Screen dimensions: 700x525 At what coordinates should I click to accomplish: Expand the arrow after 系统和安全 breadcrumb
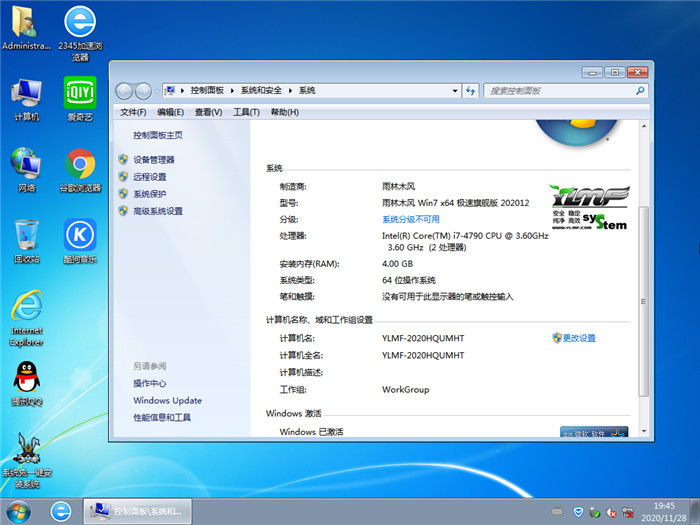[290, 91]
